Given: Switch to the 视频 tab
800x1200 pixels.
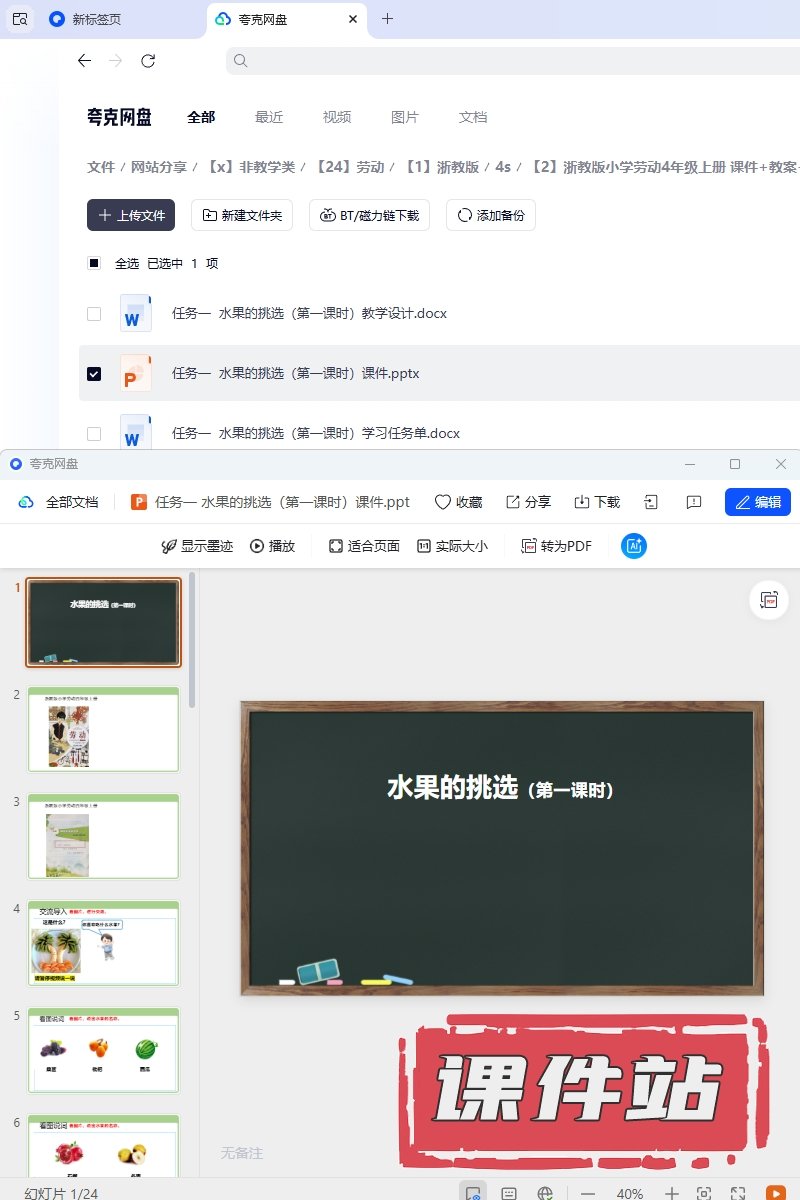Looking at the screenshot, I should pos(337,117).
